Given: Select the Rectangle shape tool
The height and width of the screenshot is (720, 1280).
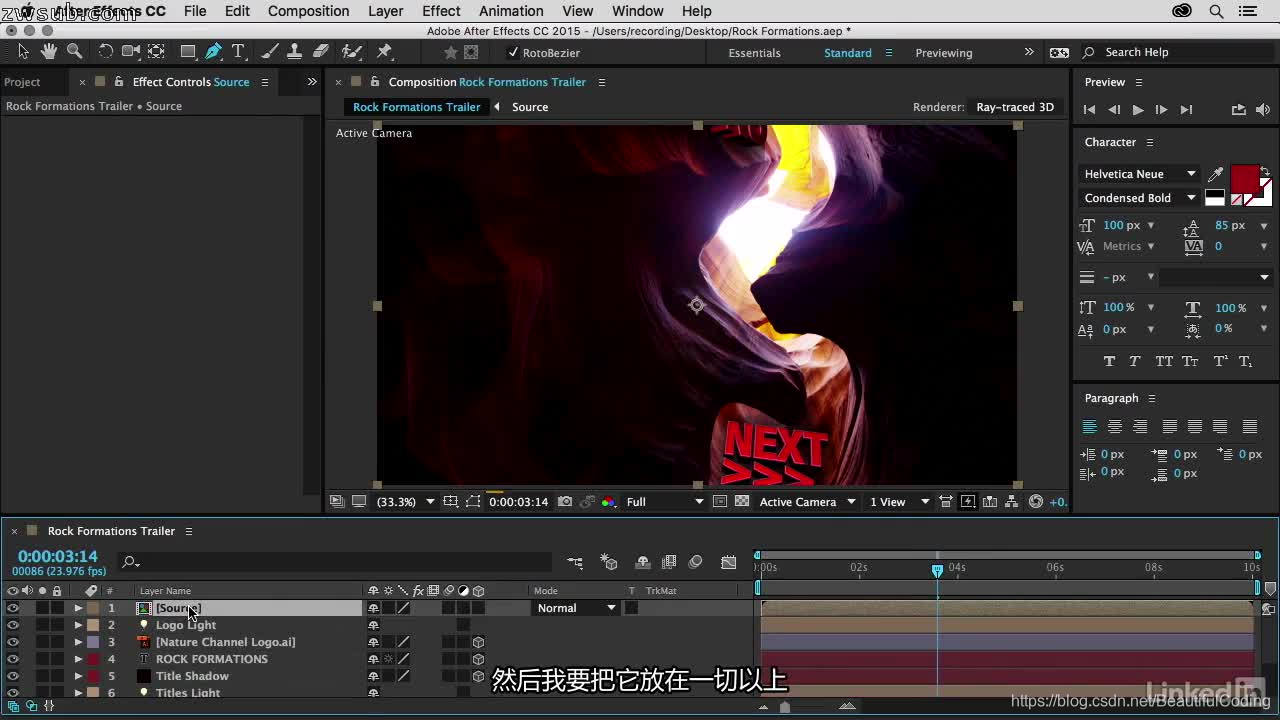Looking at the screenshot, I should click(188, 51).
